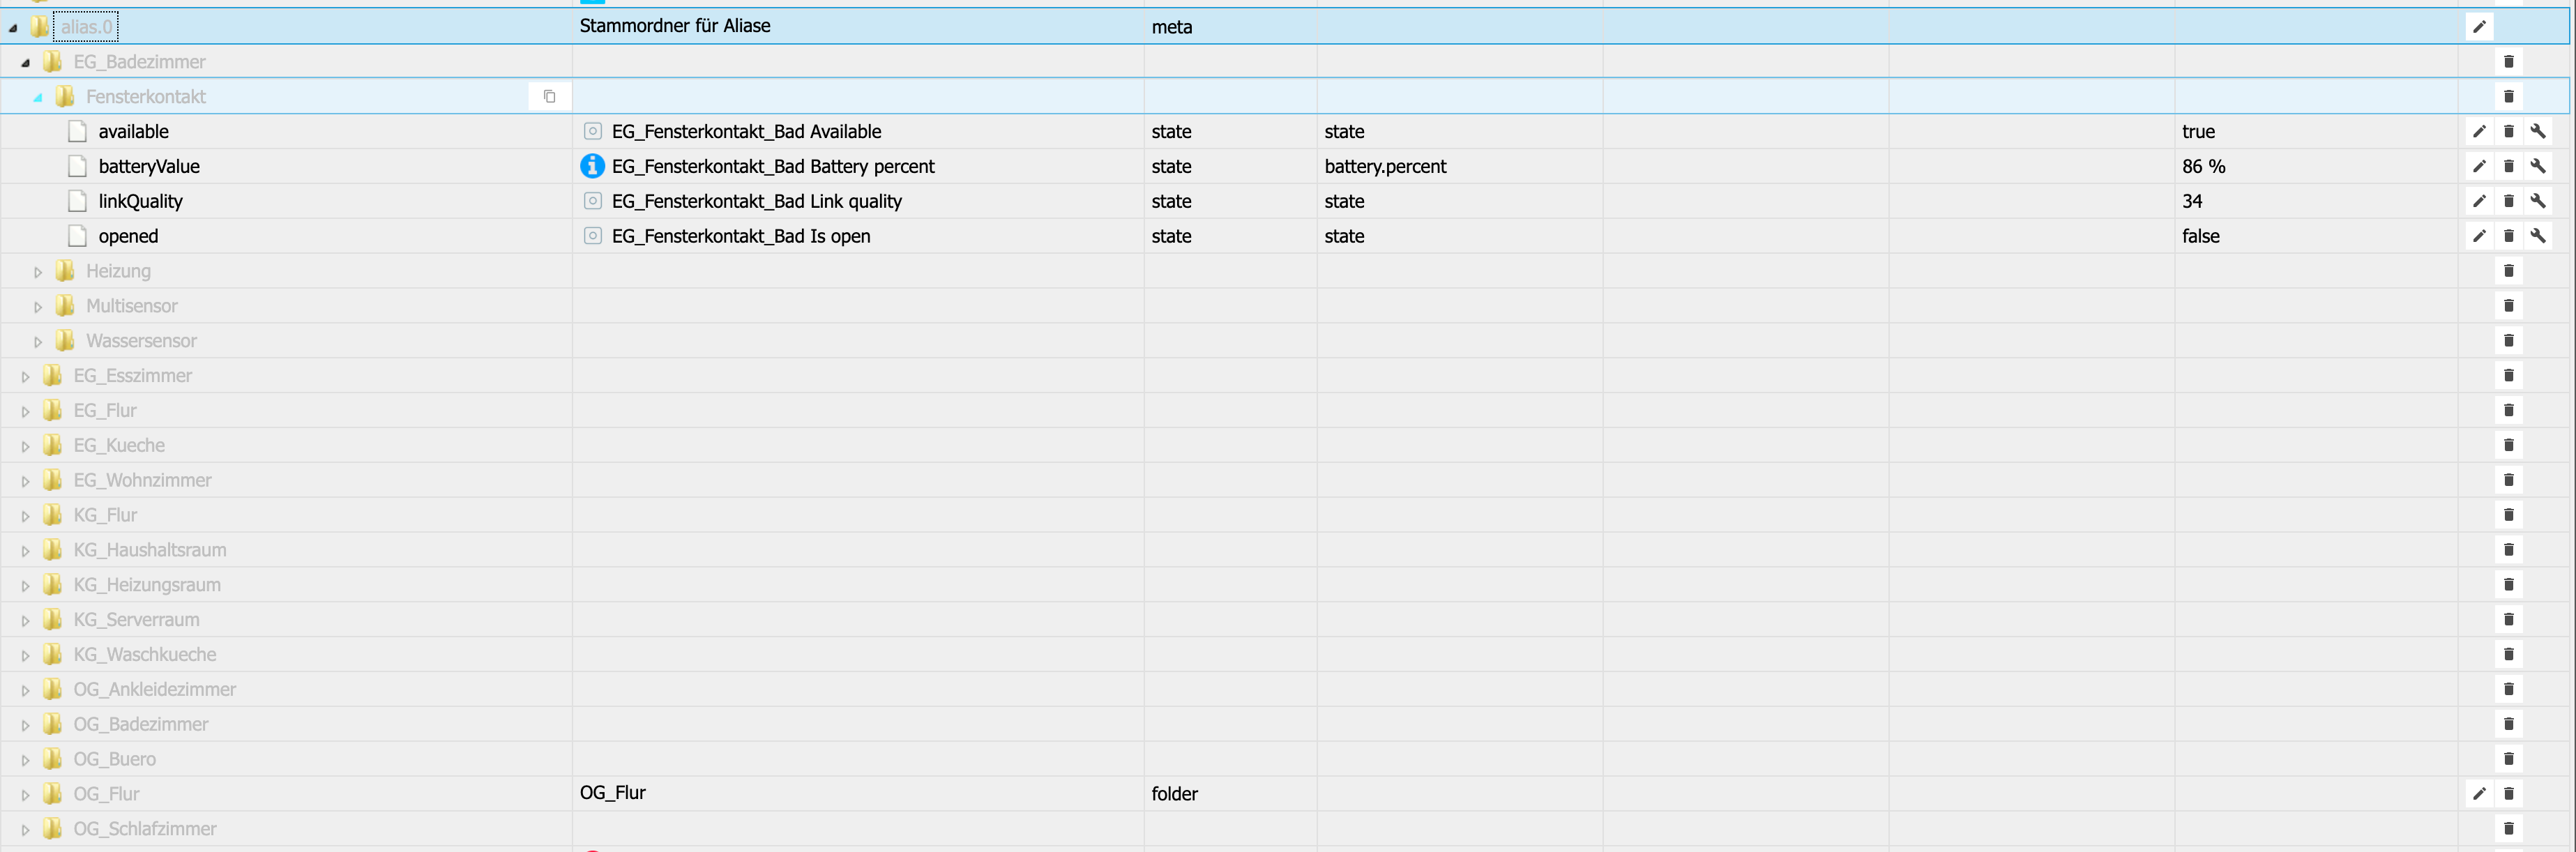Delete the KG_Serverraum folder
Screen dimensions: 2576x852
coord(2508,620)
